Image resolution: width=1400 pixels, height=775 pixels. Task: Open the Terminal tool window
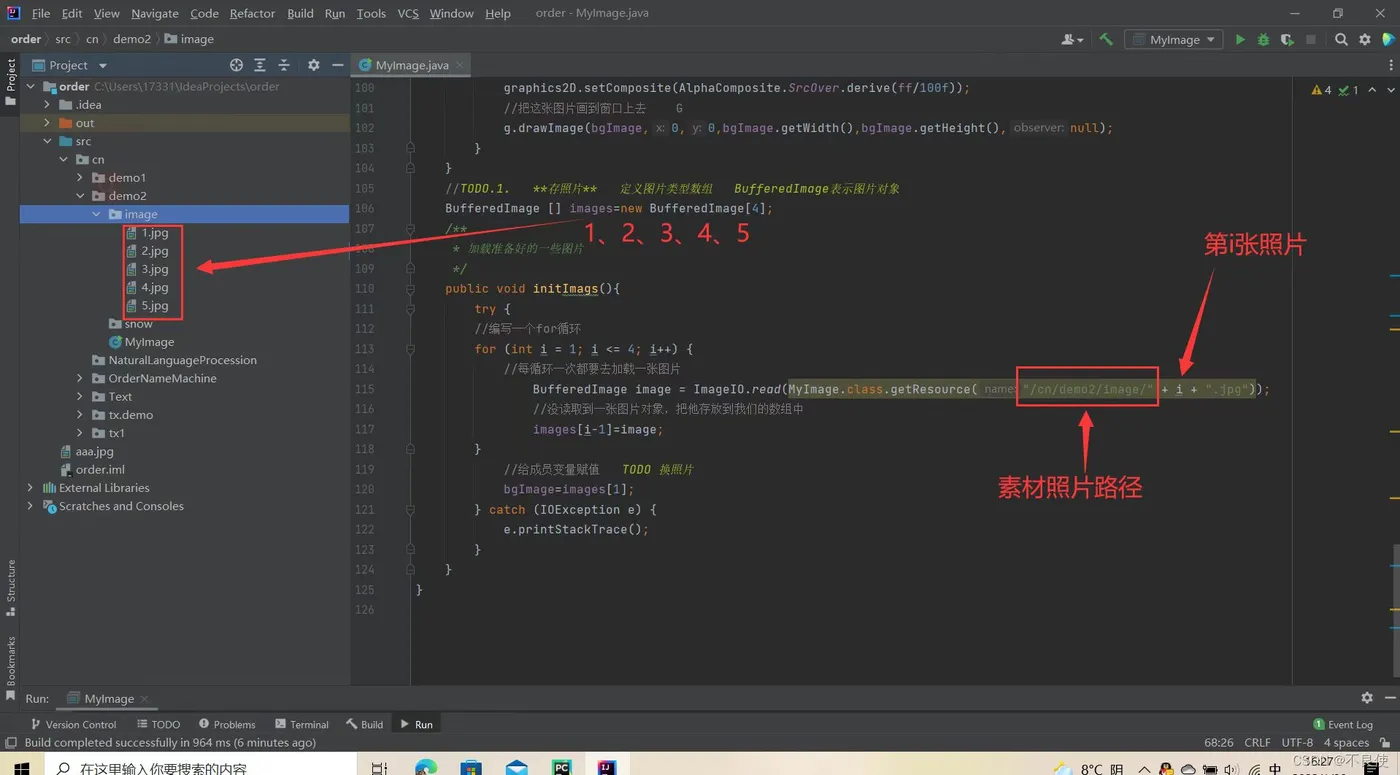302,724
